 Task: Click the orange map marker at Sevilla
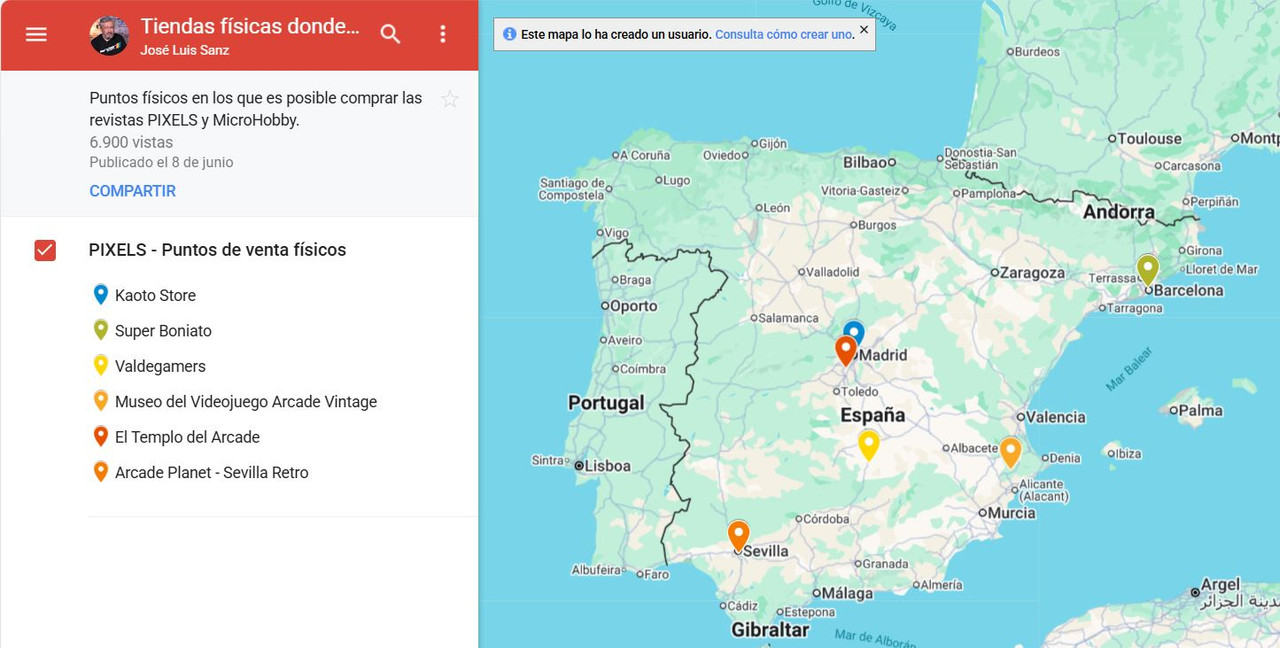click(x=738, y=536)
